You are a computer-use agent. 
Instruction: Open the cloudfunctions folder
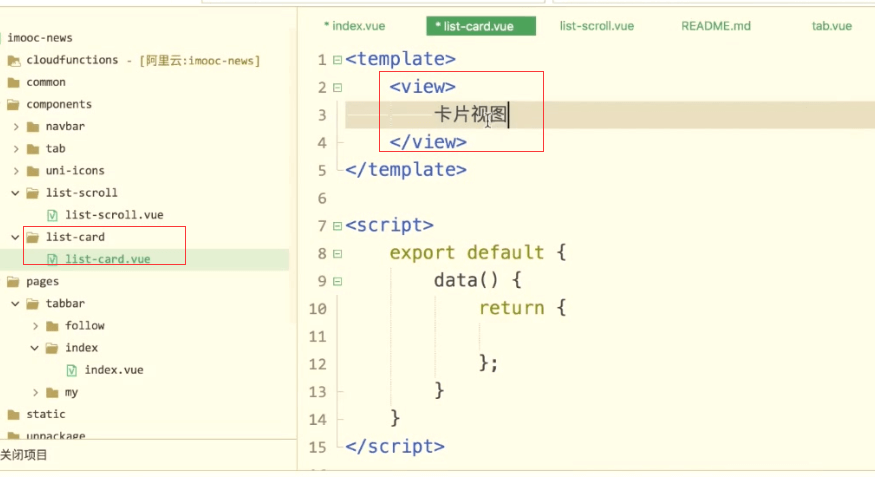coord(72,60)
